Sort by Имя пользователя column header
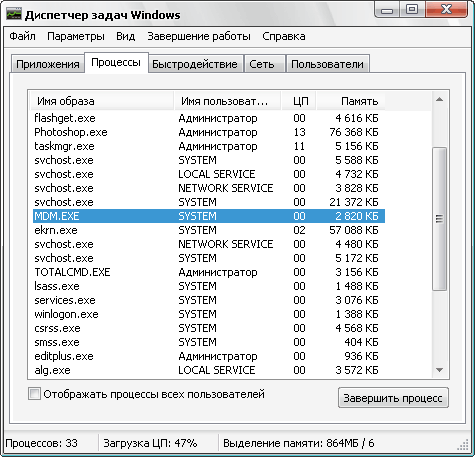Image resolution: width=475 pixels, height=457 pixels. (227, 101)
